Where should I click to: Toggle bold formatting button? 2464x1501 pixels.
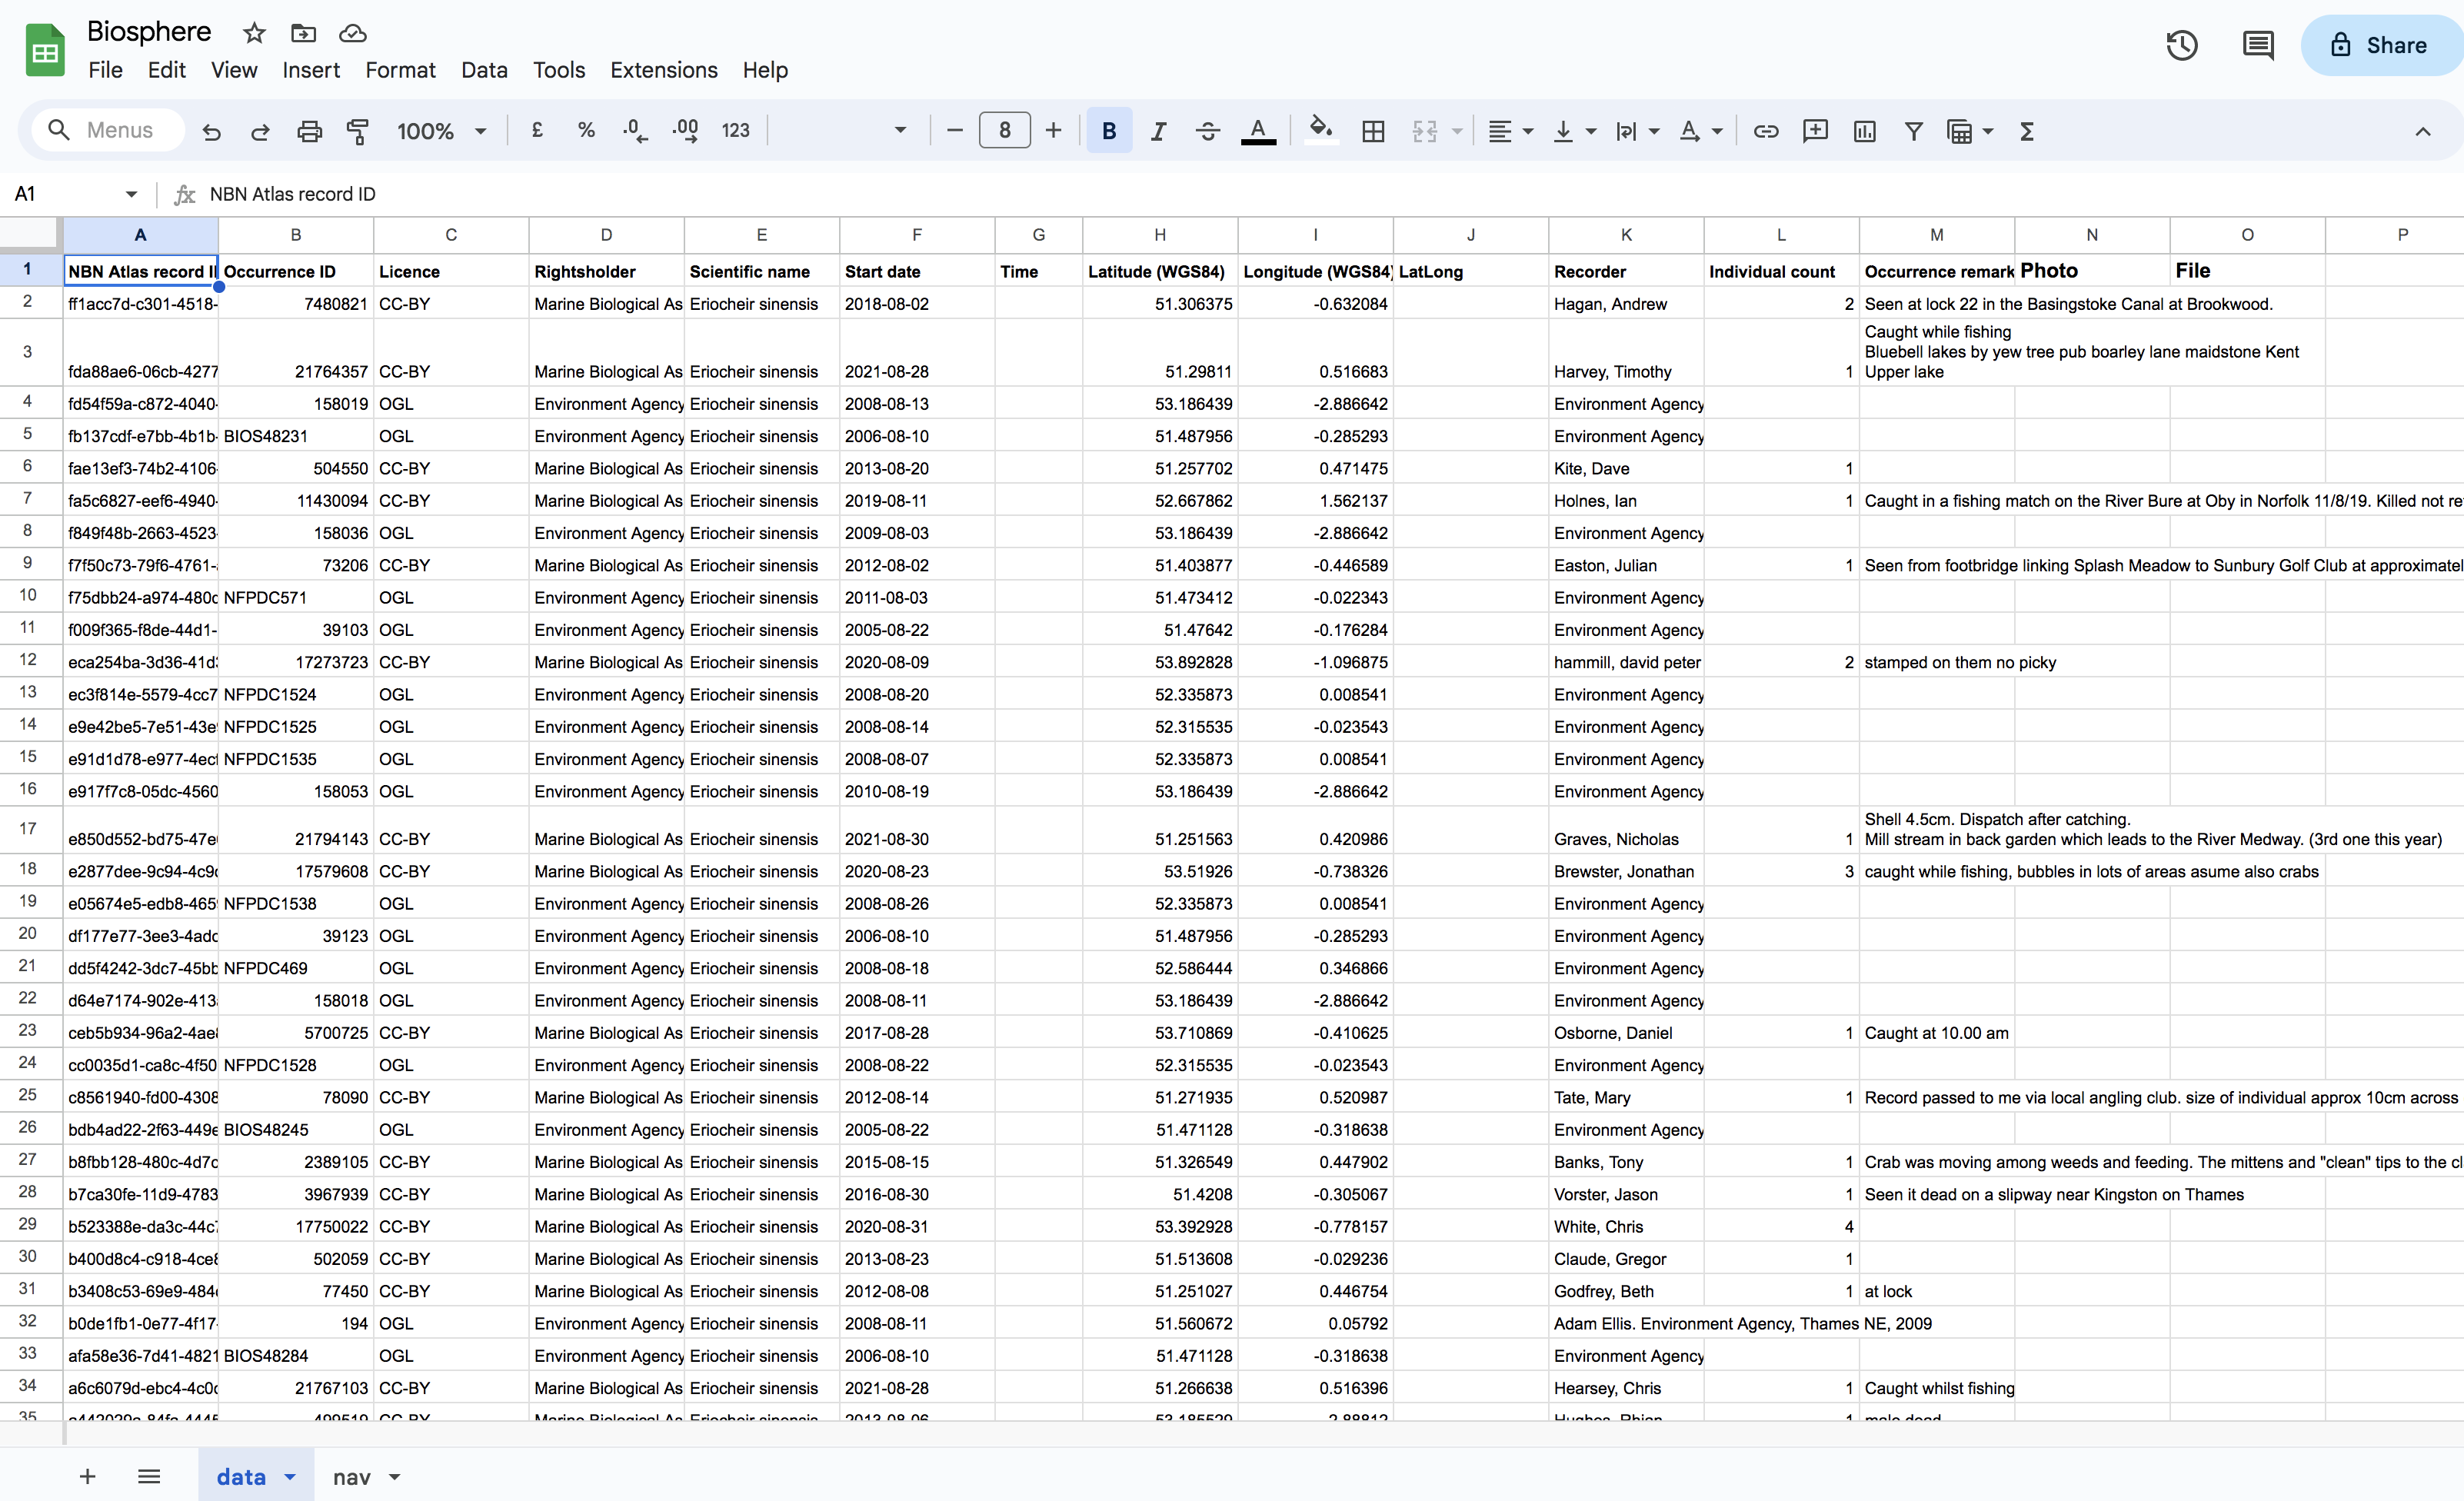point(1108,131)
